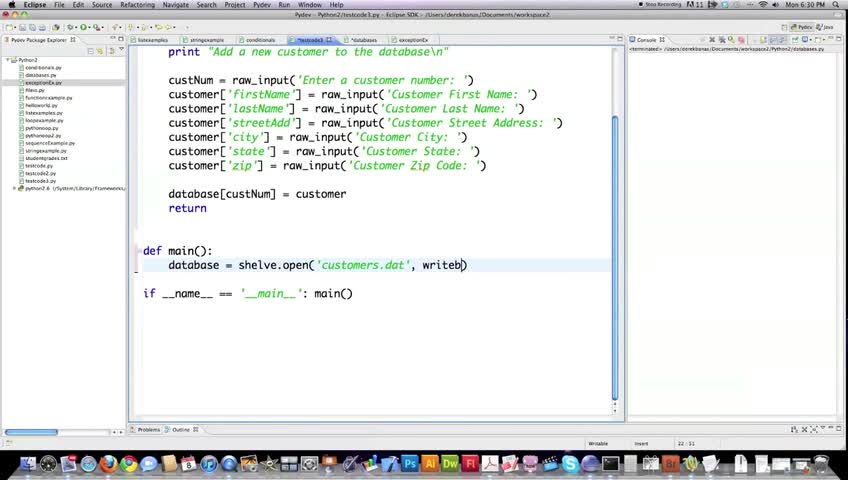Click the Package Explorer horizontal scrollbar
This screenshot has height=480, width=848.
(31, 432)
